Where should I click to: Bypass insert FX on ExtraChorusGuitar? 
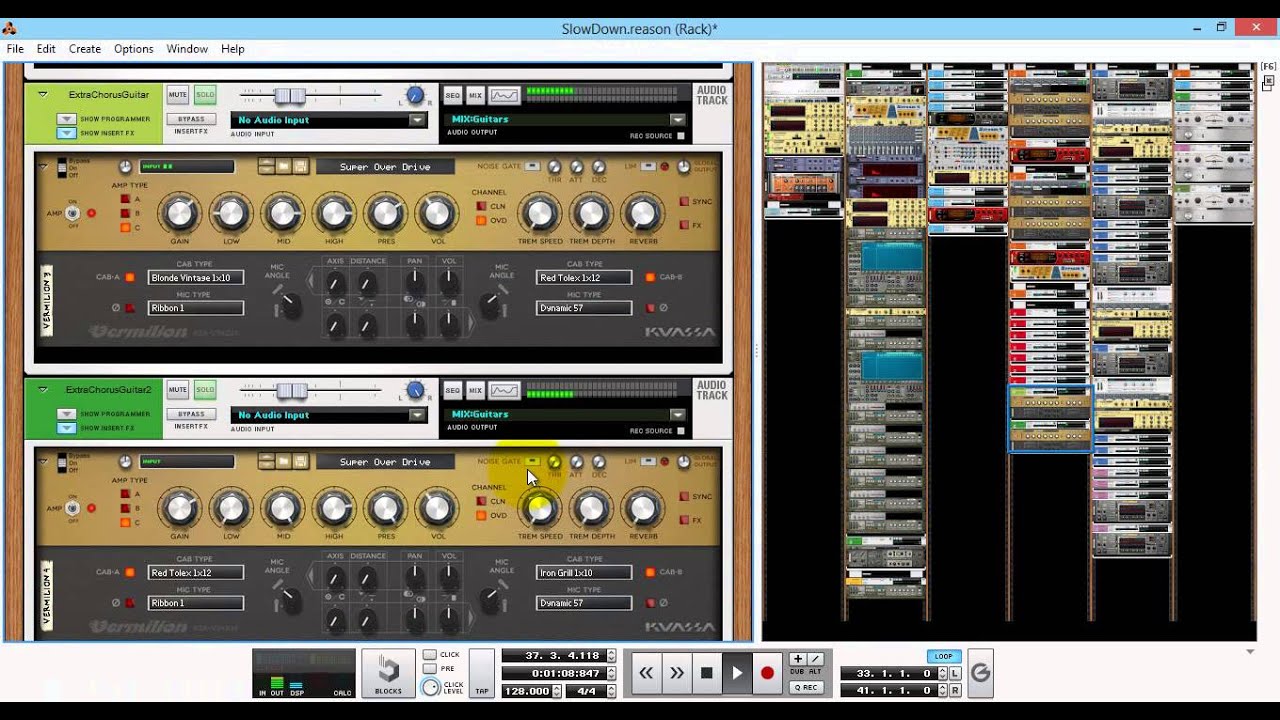click(191, 118)
